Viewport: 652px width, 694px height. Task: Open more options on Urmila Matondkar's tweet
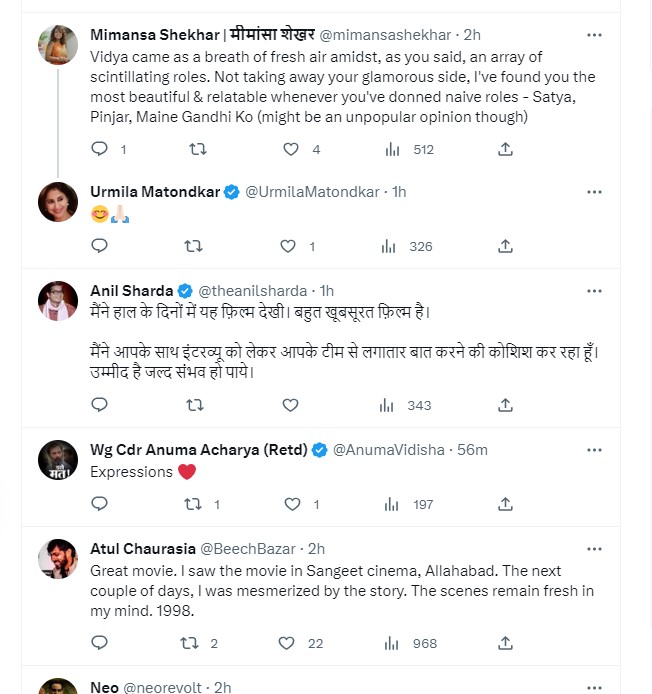pyautogui.click(x=595, y=191)
